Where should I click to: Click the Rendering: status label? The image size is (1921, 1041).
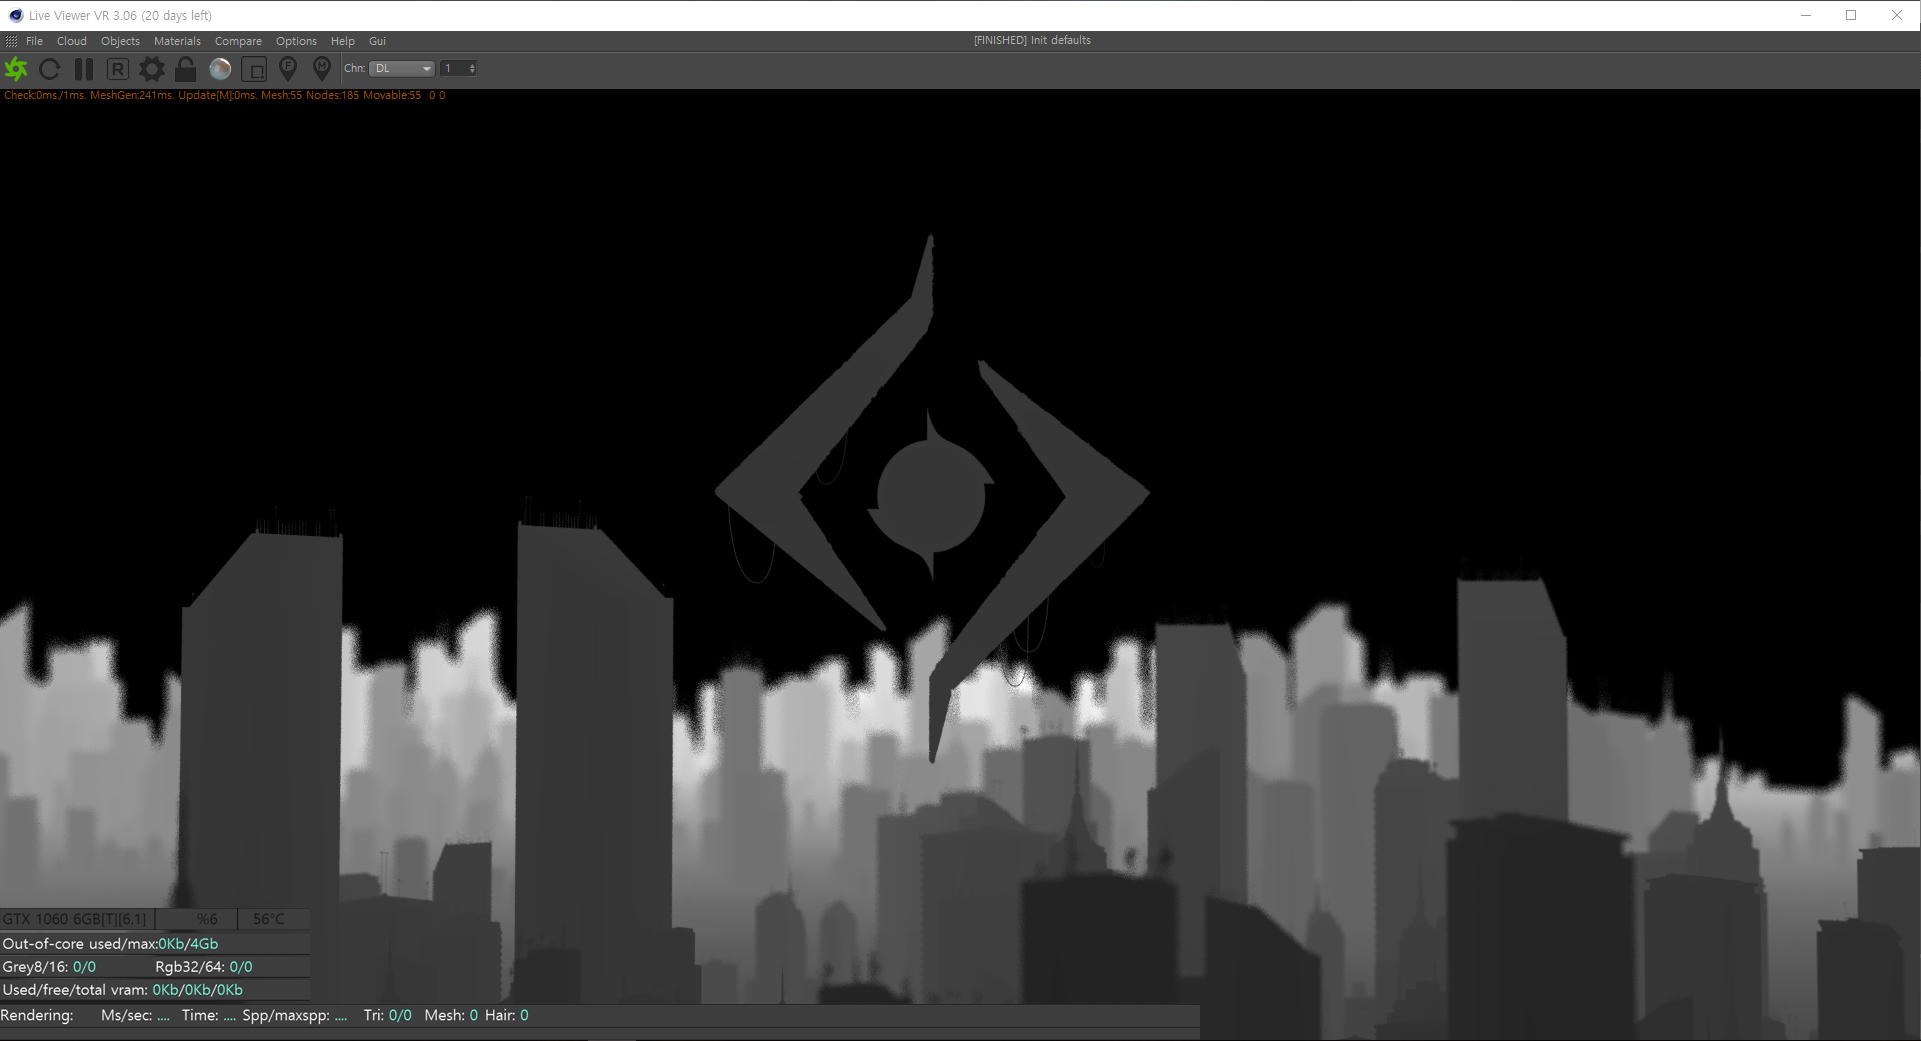[x=37, y=1015]
